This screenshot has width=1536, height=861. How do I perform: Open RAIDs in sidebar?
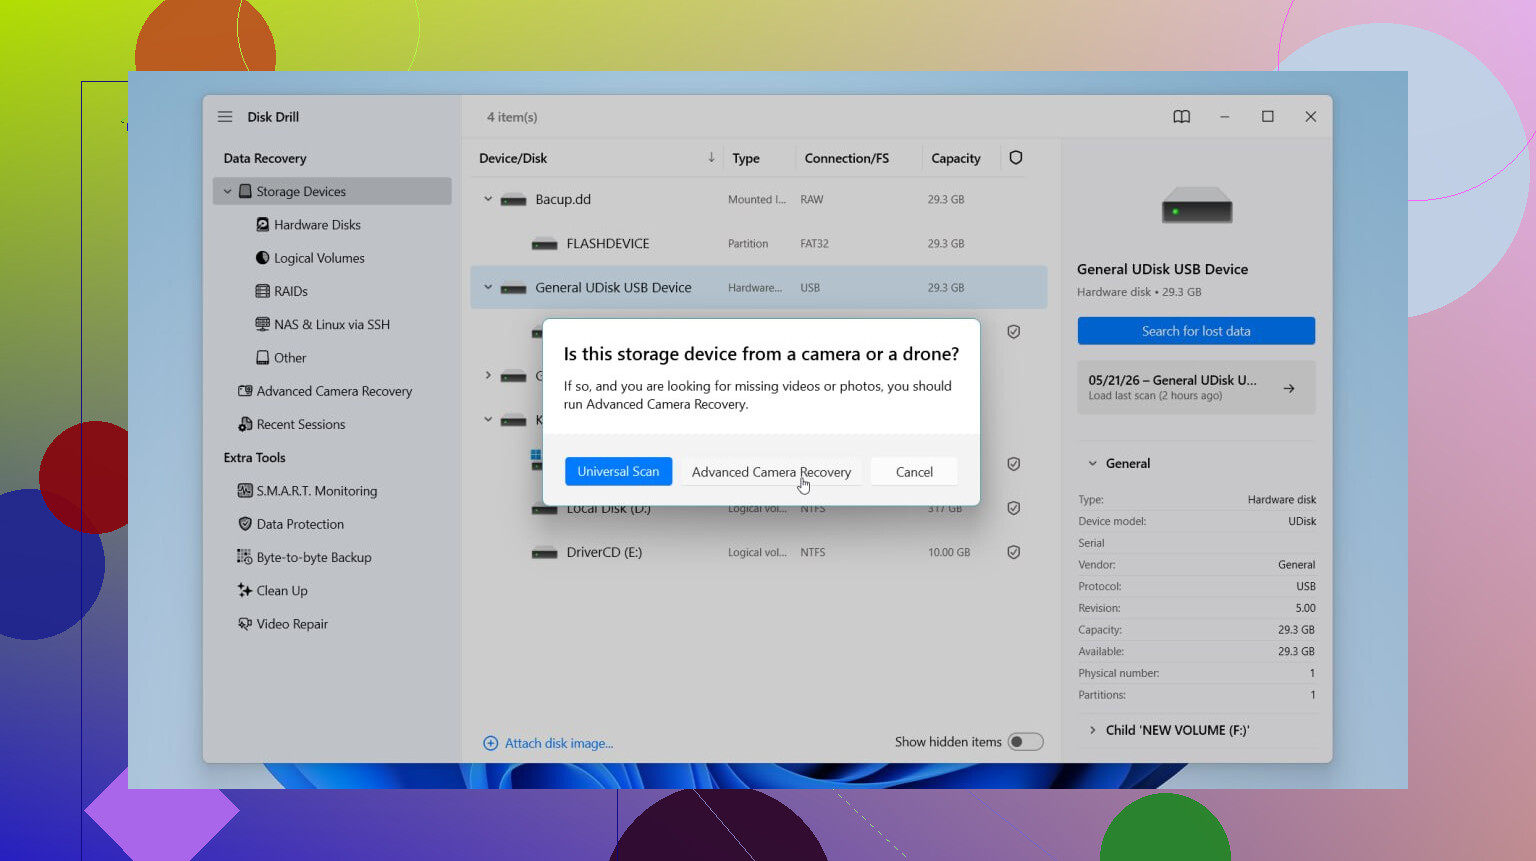291,291
